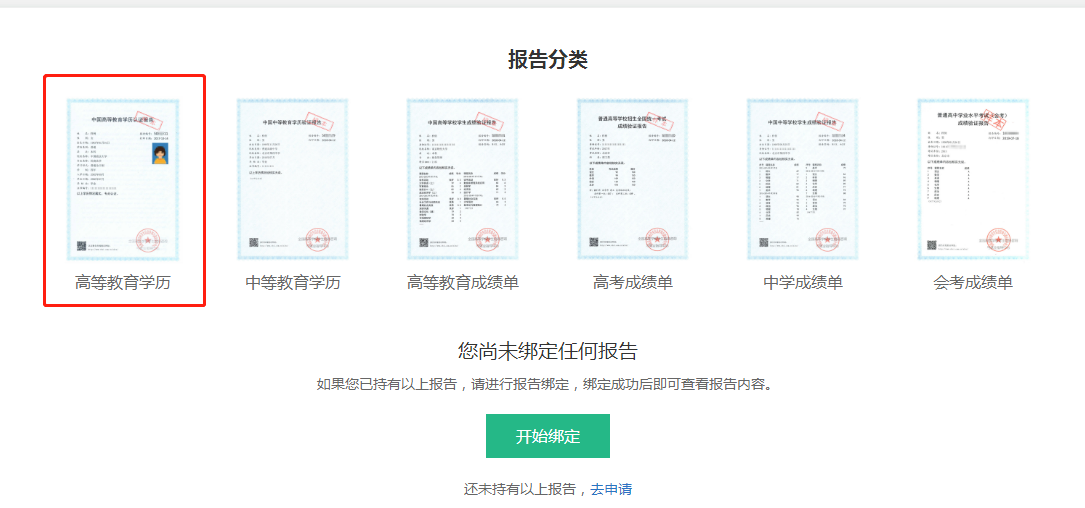Screen dimensions: 1085x508
Task: Choose the 高考成绩单 report sample image
Action: pyautogui.click(x=632, y=178)
